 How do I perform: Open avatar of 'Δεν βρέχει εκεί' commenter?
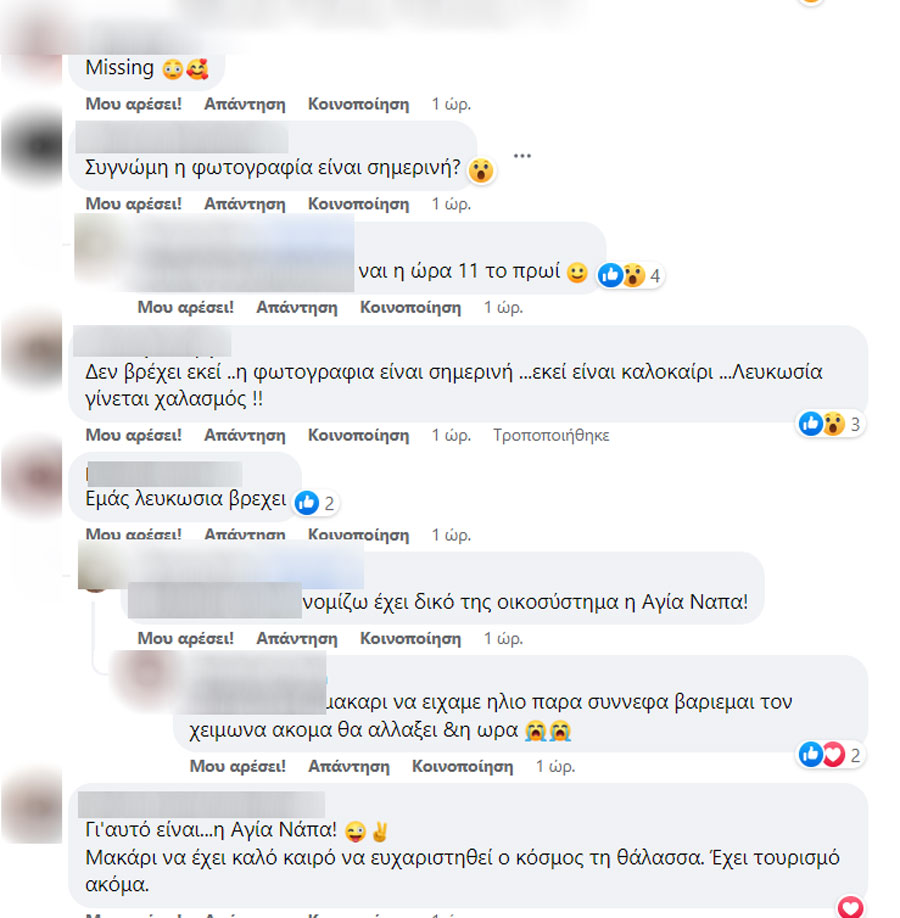coord(32,350)
